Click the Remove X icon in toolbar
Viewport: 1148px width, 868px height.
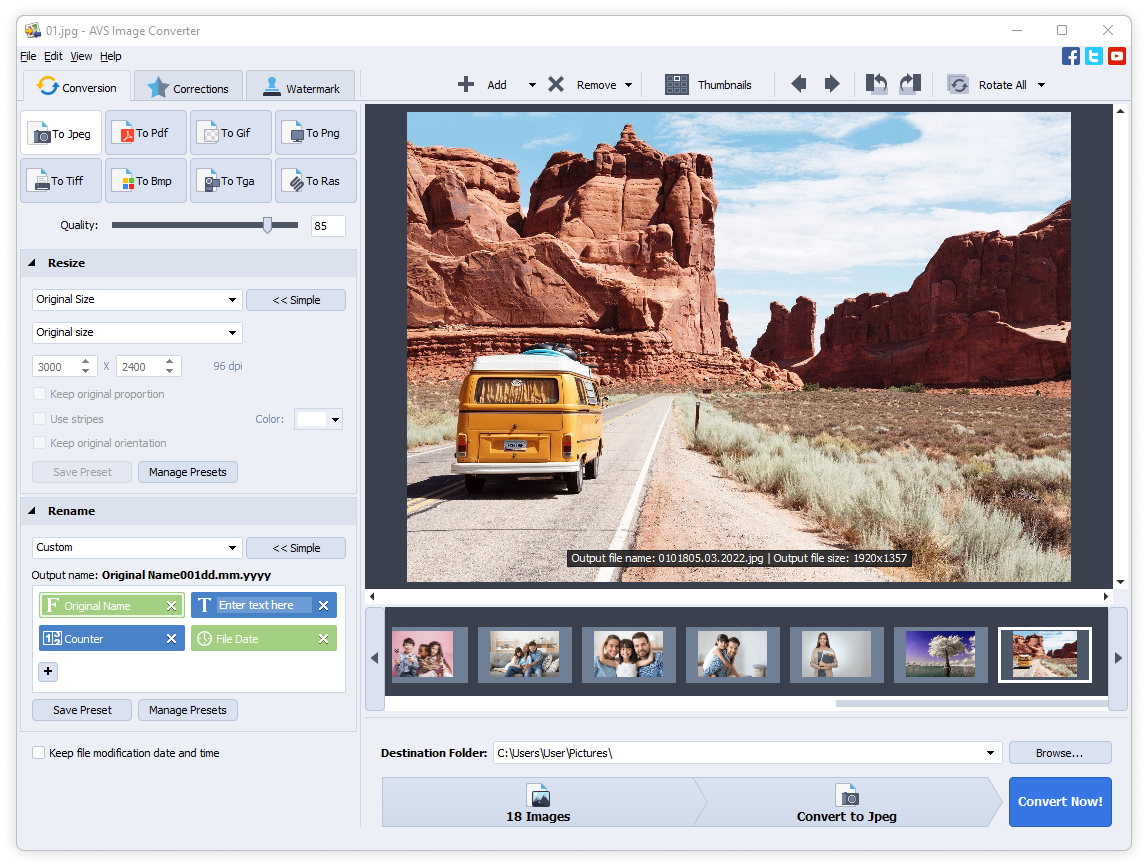(x=556, y=85)
